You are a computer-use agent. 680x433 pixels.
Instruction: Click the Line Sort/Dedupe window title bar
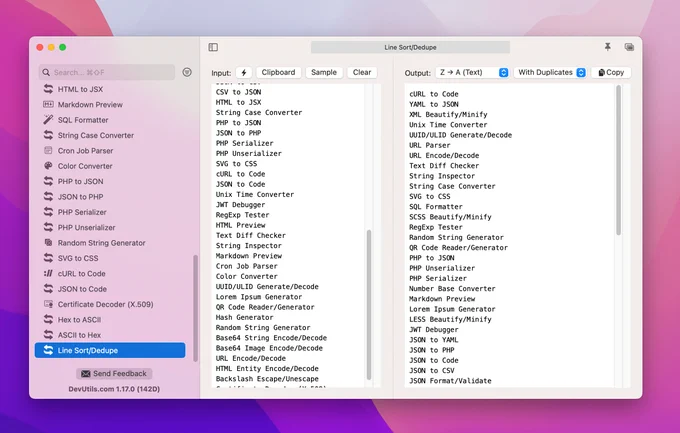click(x=410, y=47)
